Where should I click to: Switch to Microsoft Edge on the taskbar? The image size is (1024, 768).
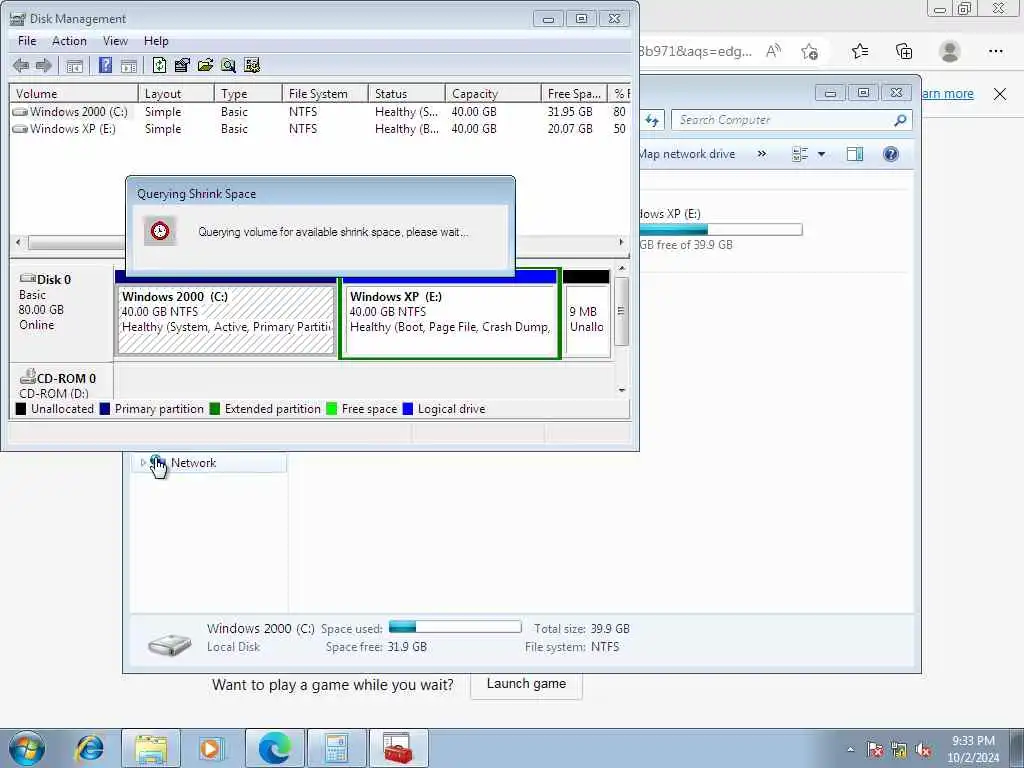click(x=274, y=748)
